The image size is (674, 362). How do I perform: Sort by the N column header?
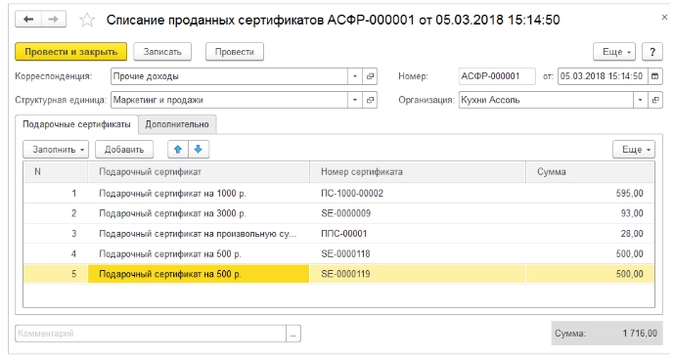55,172
